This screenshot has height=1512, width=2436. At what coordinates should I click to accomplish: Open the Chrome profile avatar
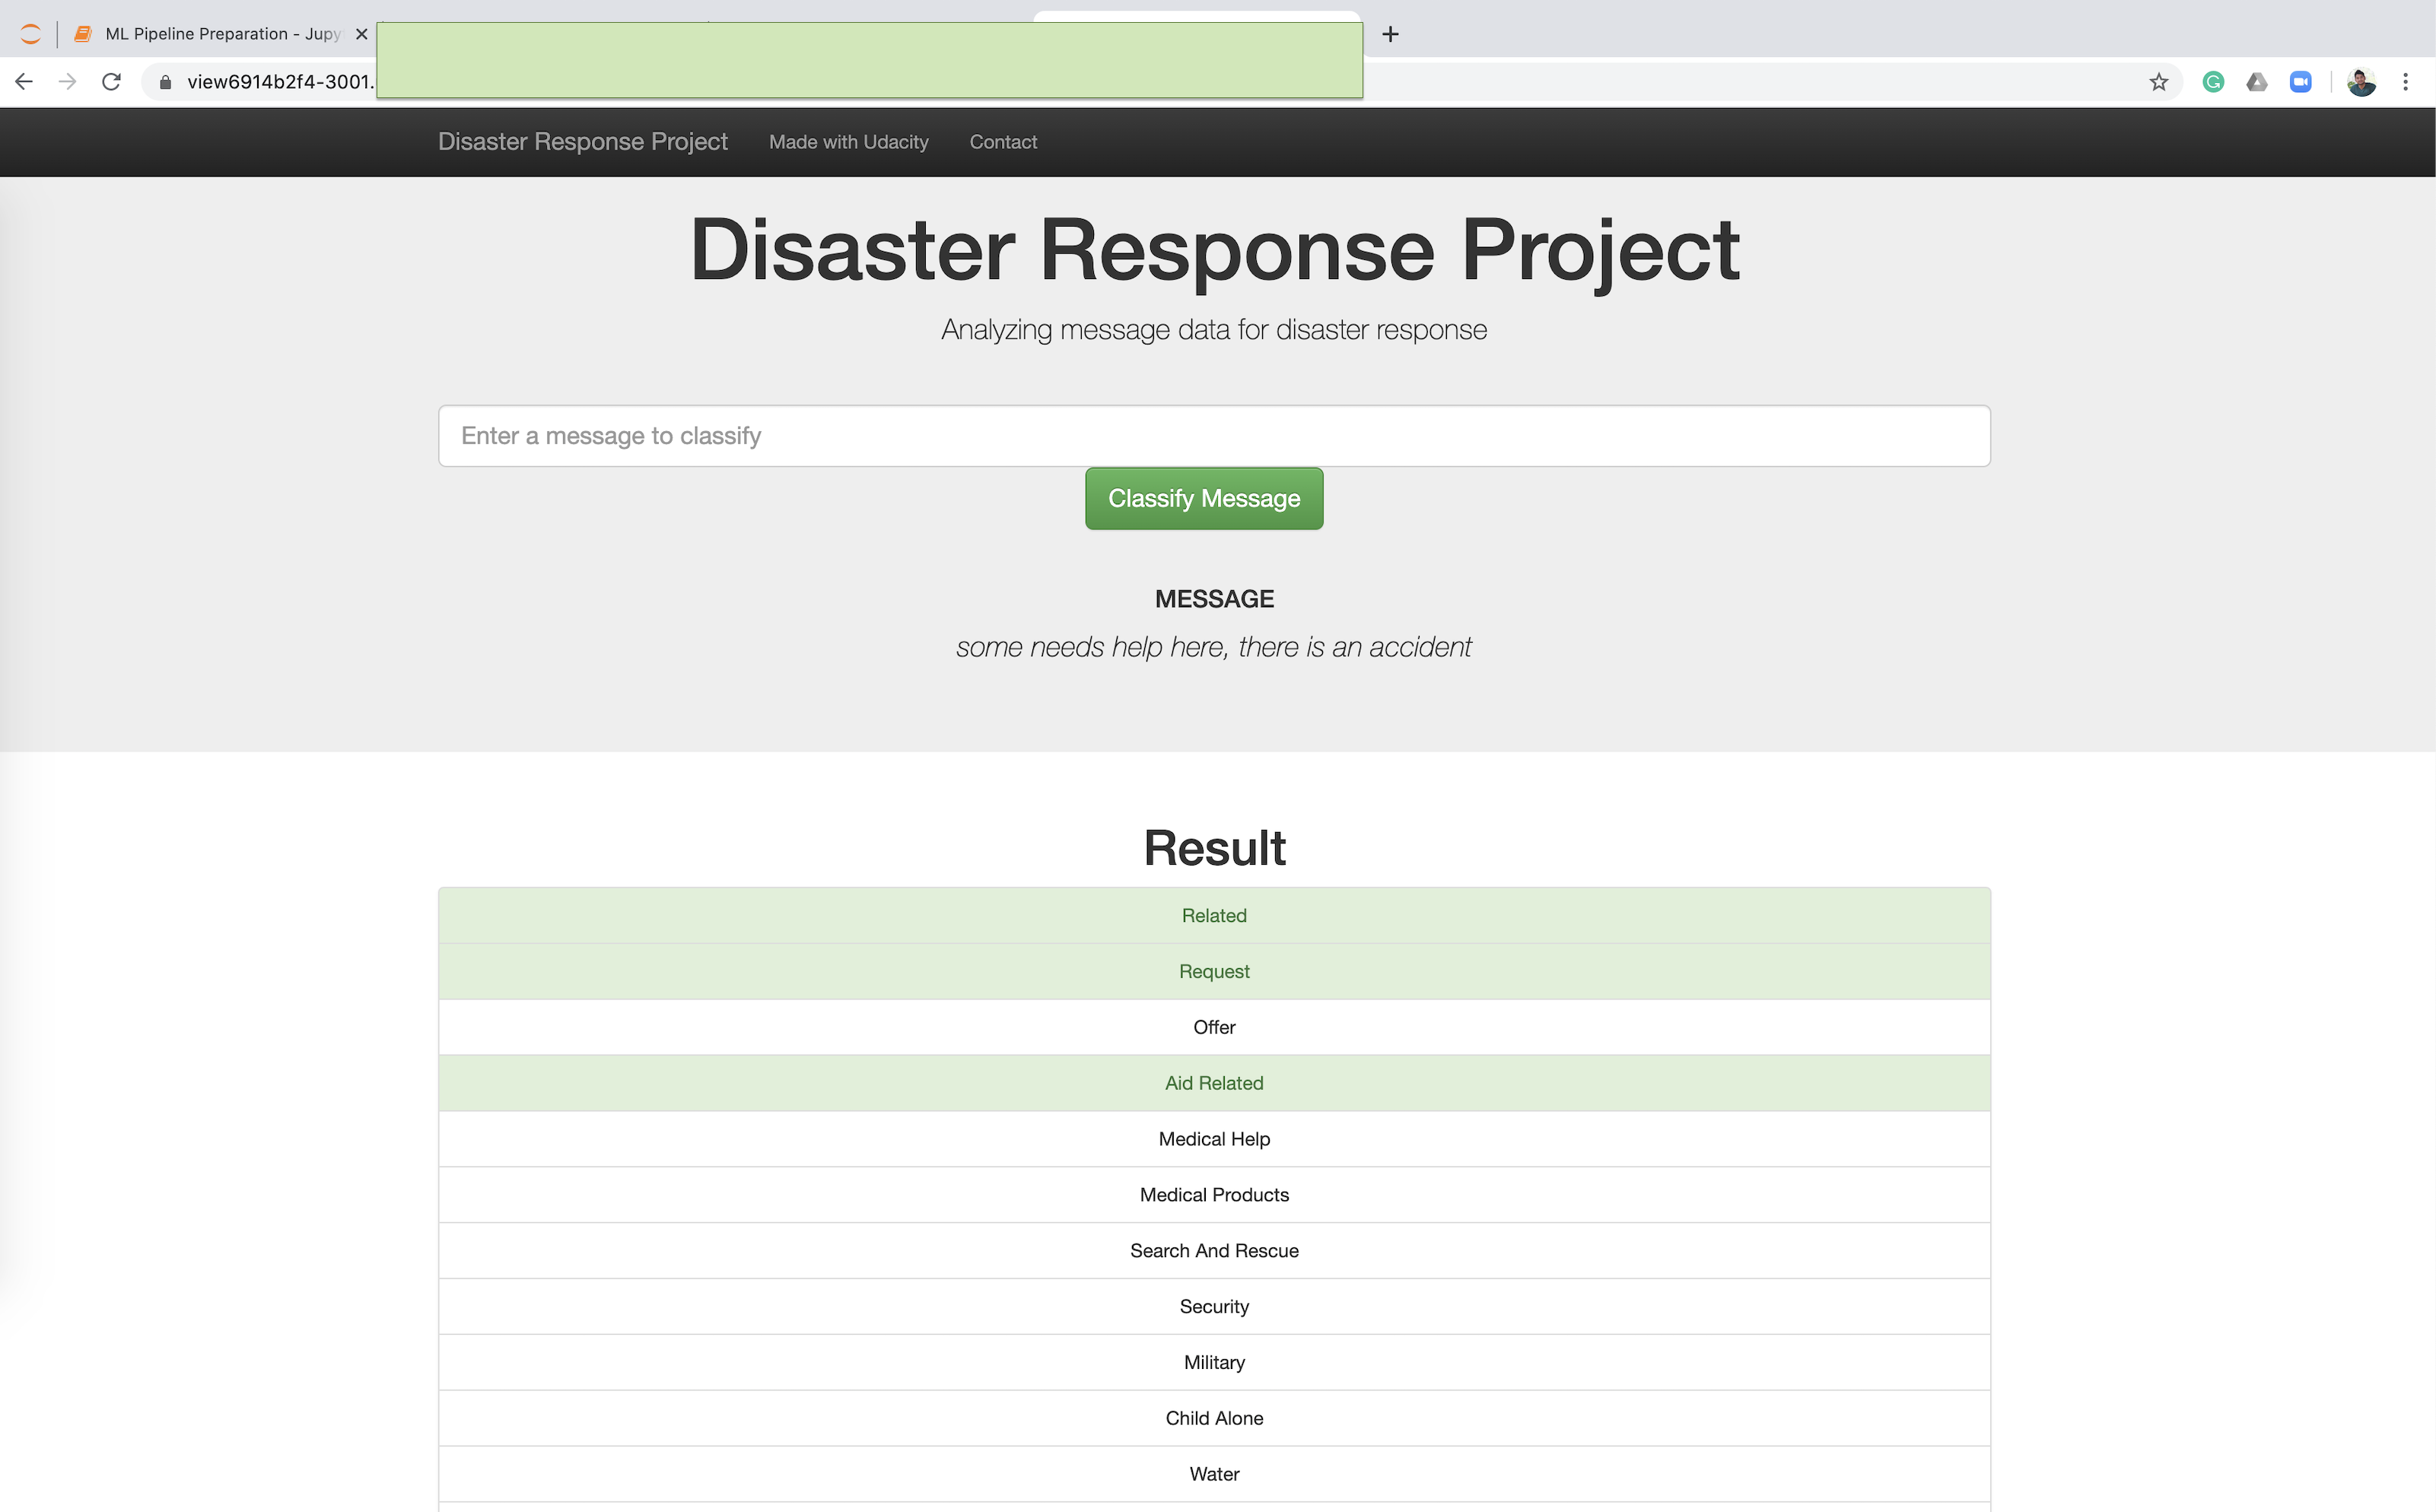click(2361, 82)
